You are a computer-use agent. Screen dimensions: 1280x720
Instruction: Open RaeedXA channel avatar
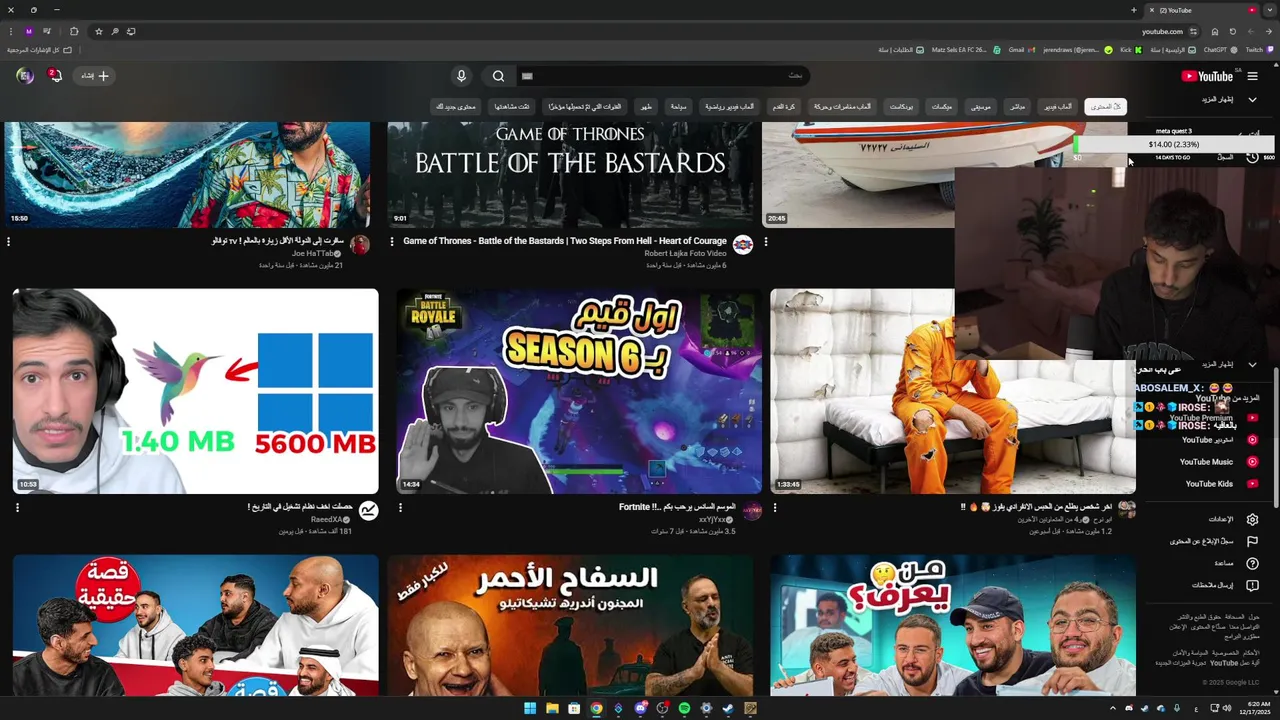(x=368, y=511)
